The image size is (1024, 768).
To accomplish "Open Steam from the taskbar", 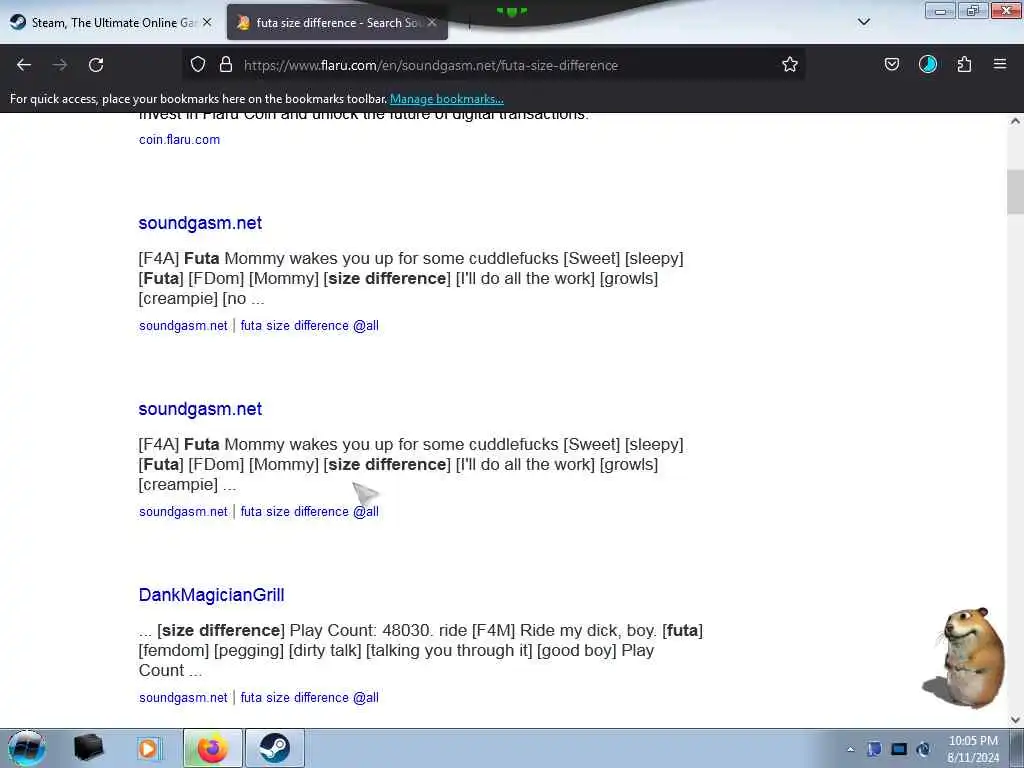I will coord(275,748).
